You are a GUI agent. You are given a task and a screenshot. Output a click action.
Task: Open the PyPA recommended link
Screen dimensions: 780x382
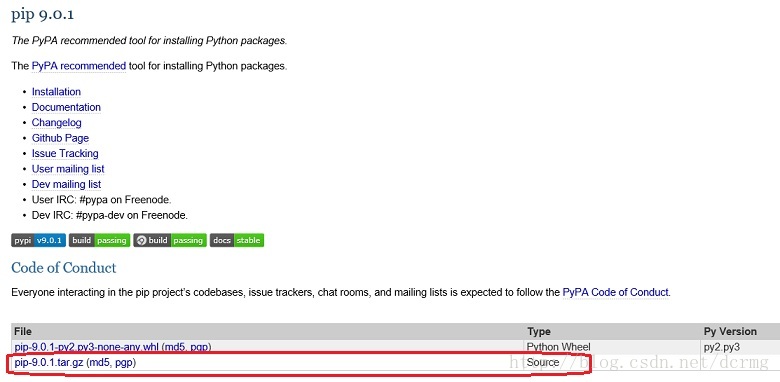(79, 66)
